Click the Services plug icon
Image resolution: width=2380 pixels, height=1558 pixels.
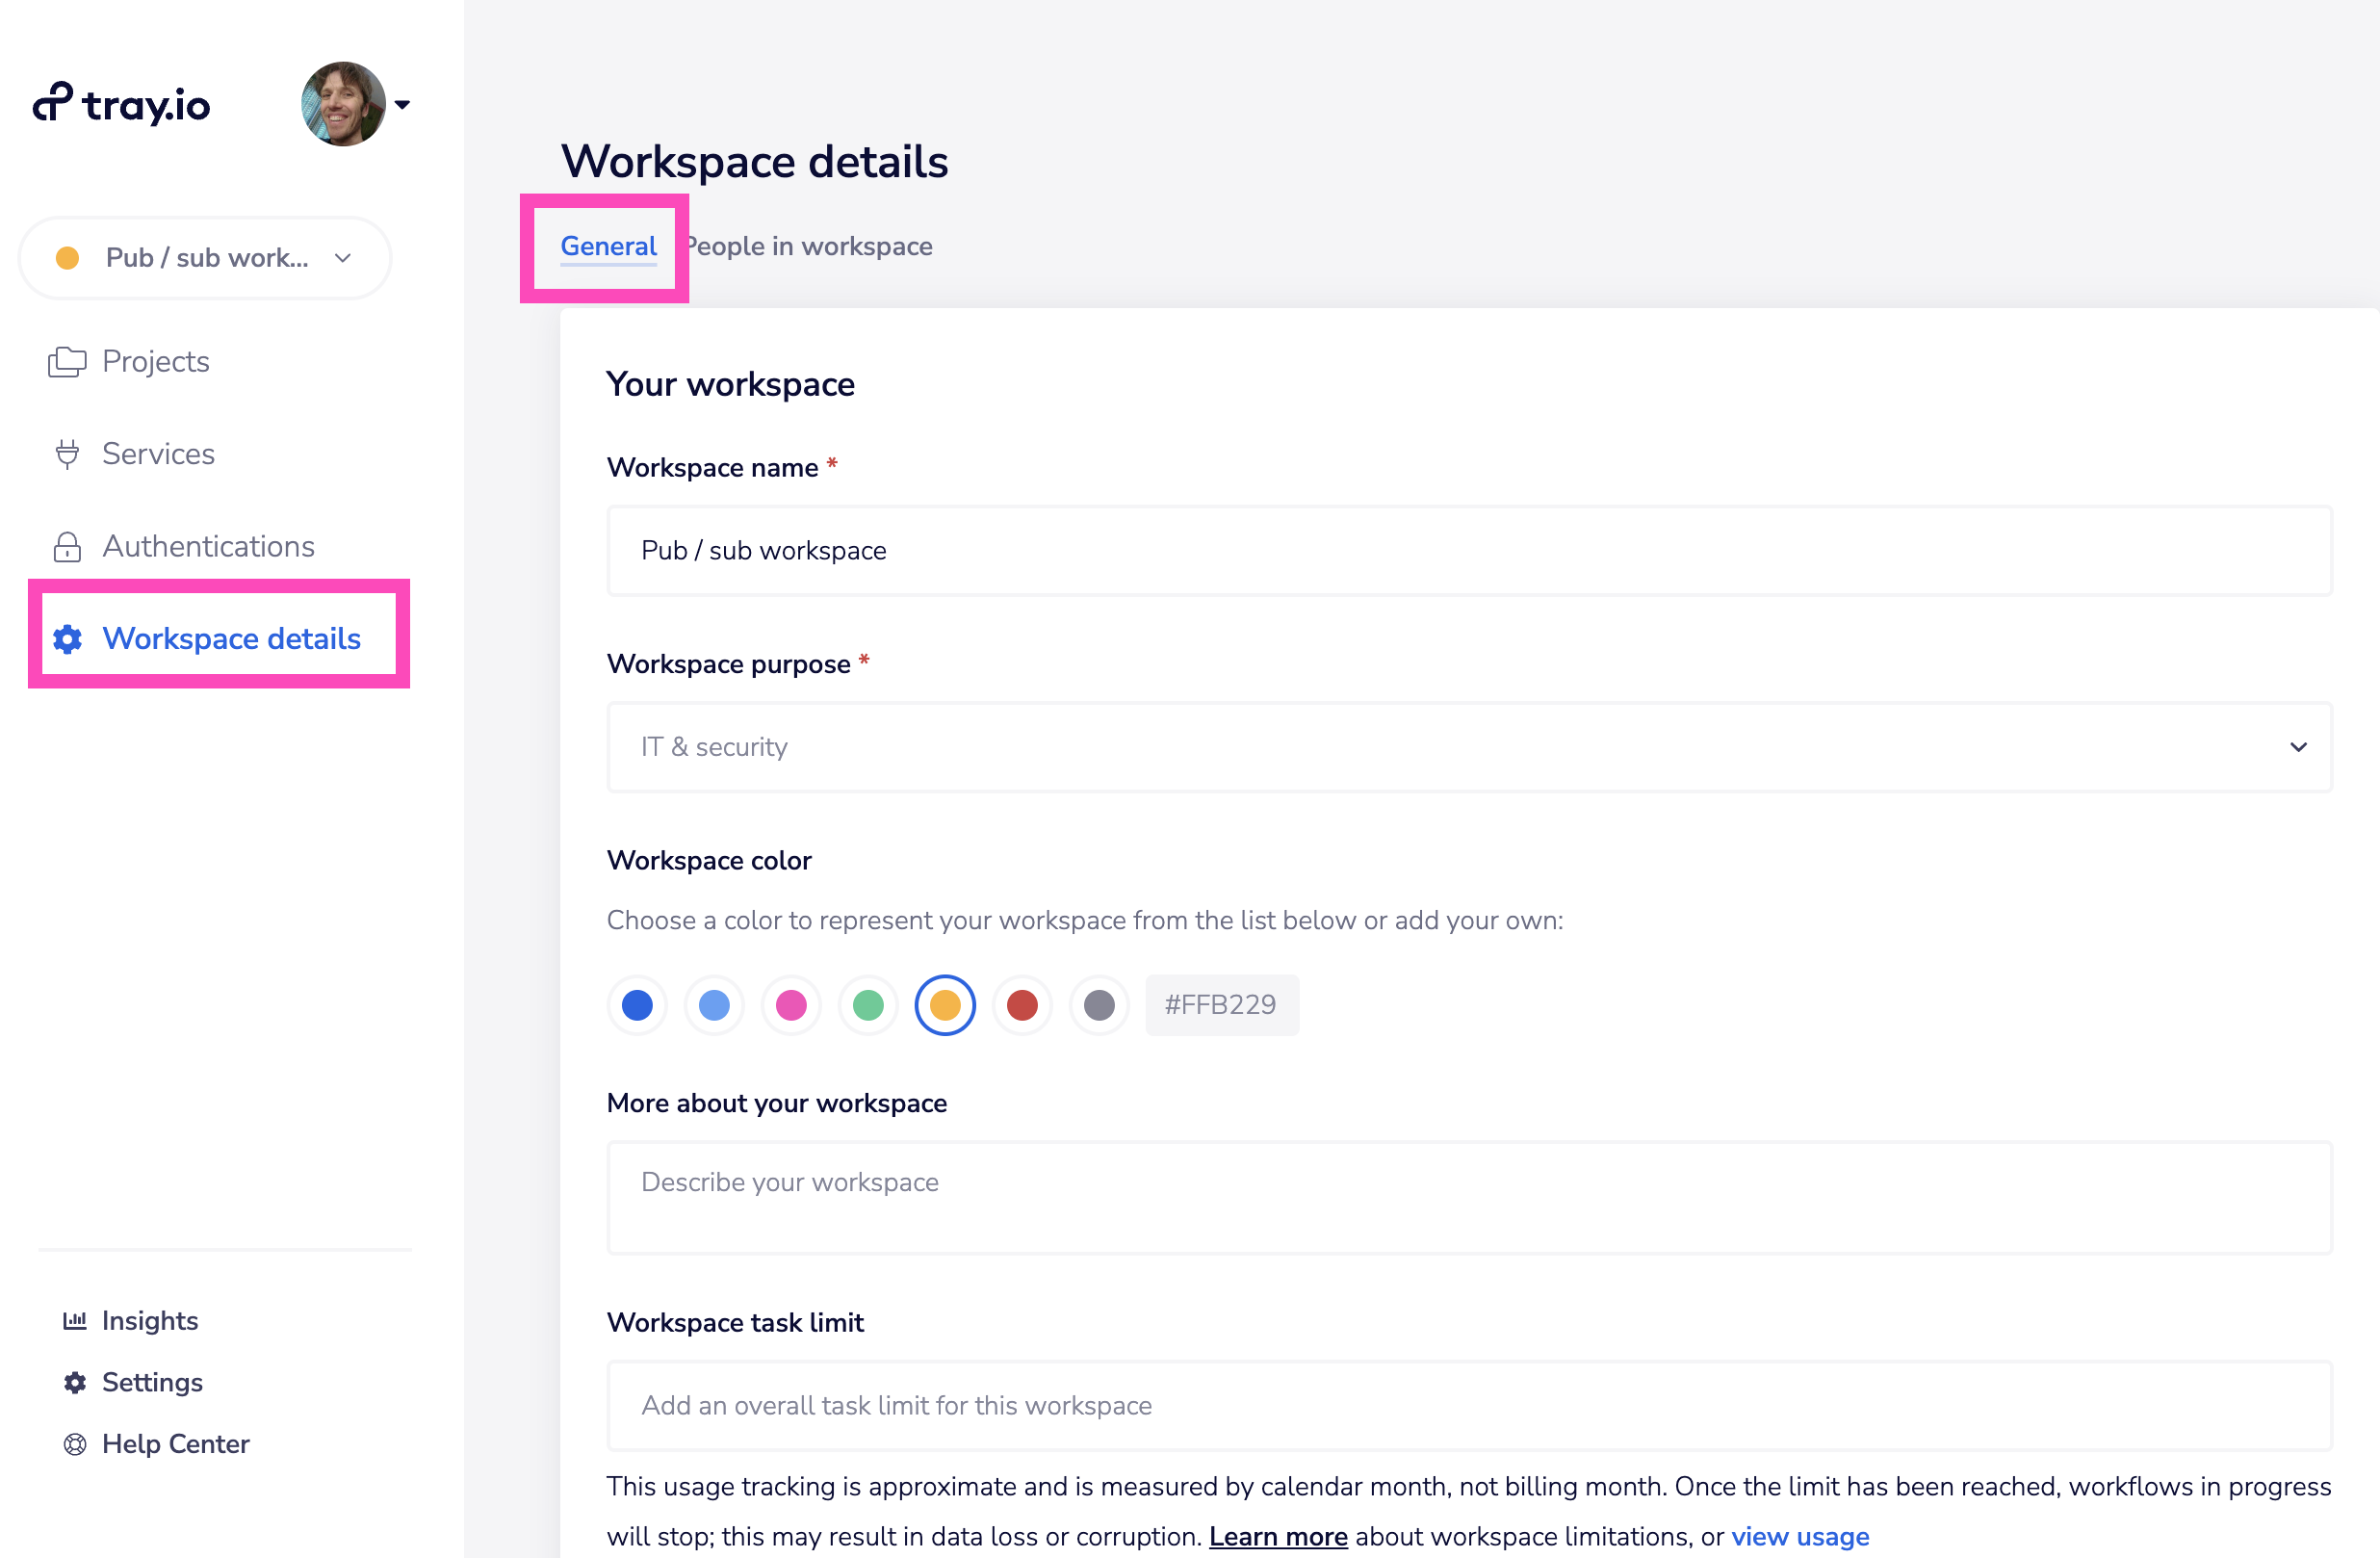[x=67, y=454]
